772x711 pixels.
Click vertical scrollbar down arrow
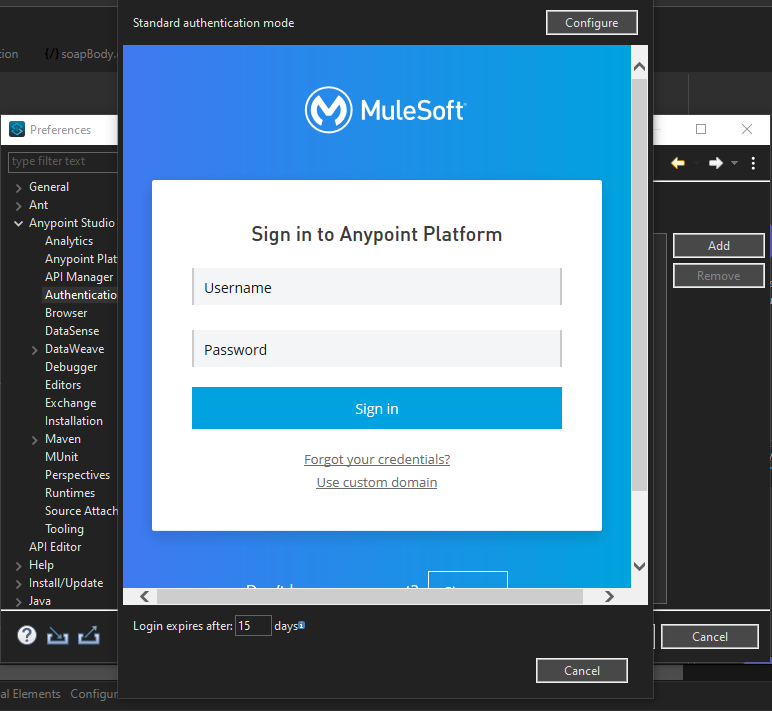click(x=639, y=566)
